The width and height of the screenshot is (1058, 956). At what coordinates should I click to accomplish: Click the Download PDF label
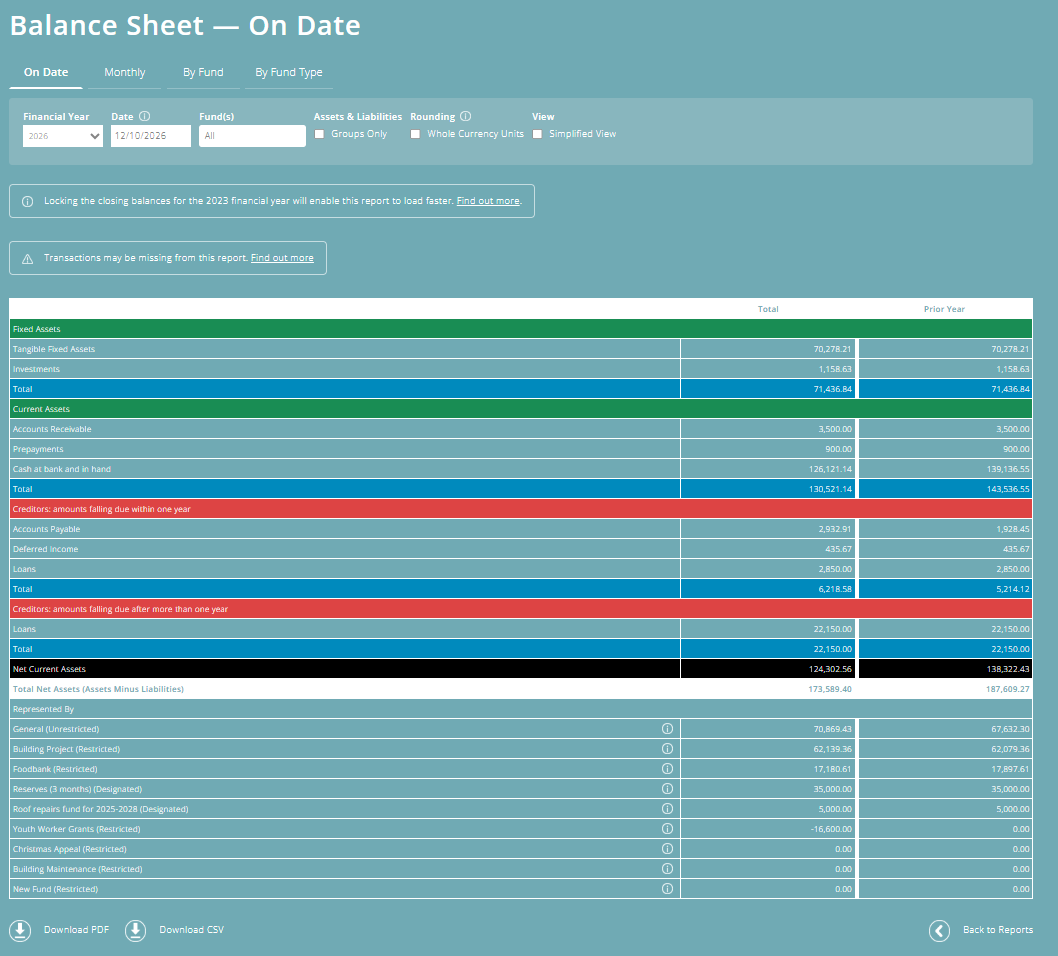tap(76, 930)
